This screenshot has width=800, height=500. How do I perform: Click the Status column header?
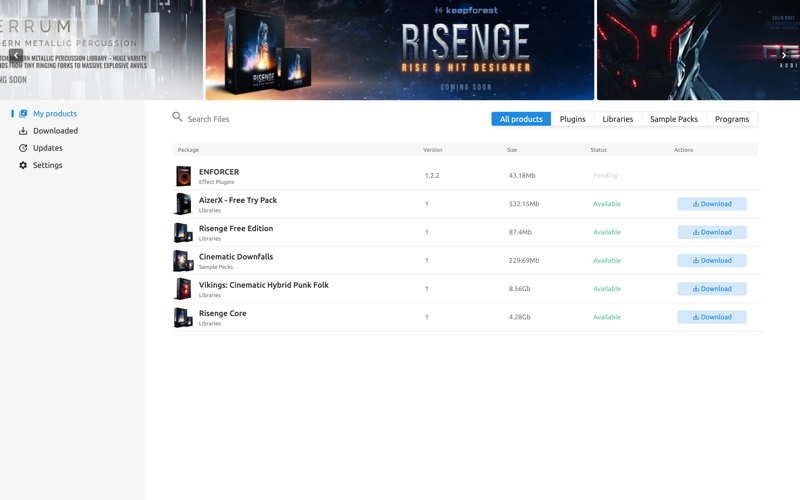tap(598, 150)
